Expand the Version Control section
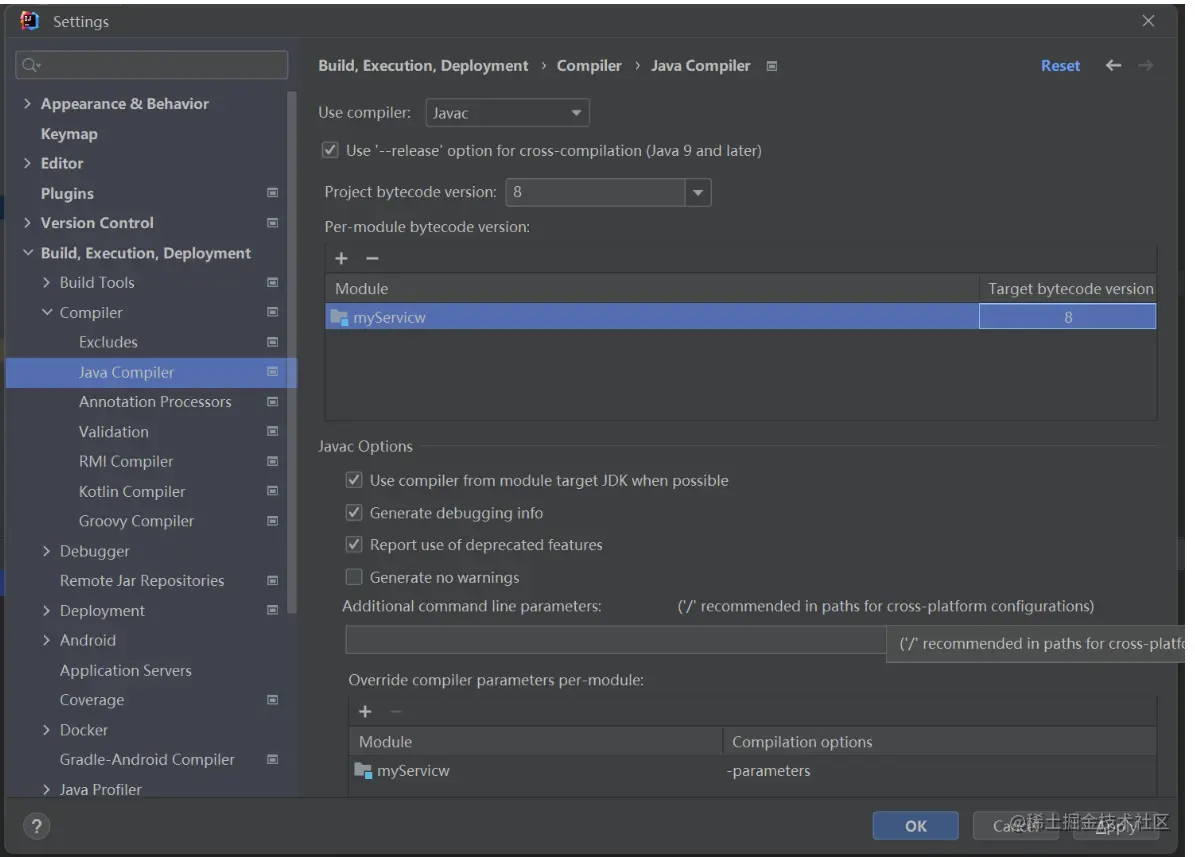The width and height of the screenshot is (1195, 857). (27, 223)
